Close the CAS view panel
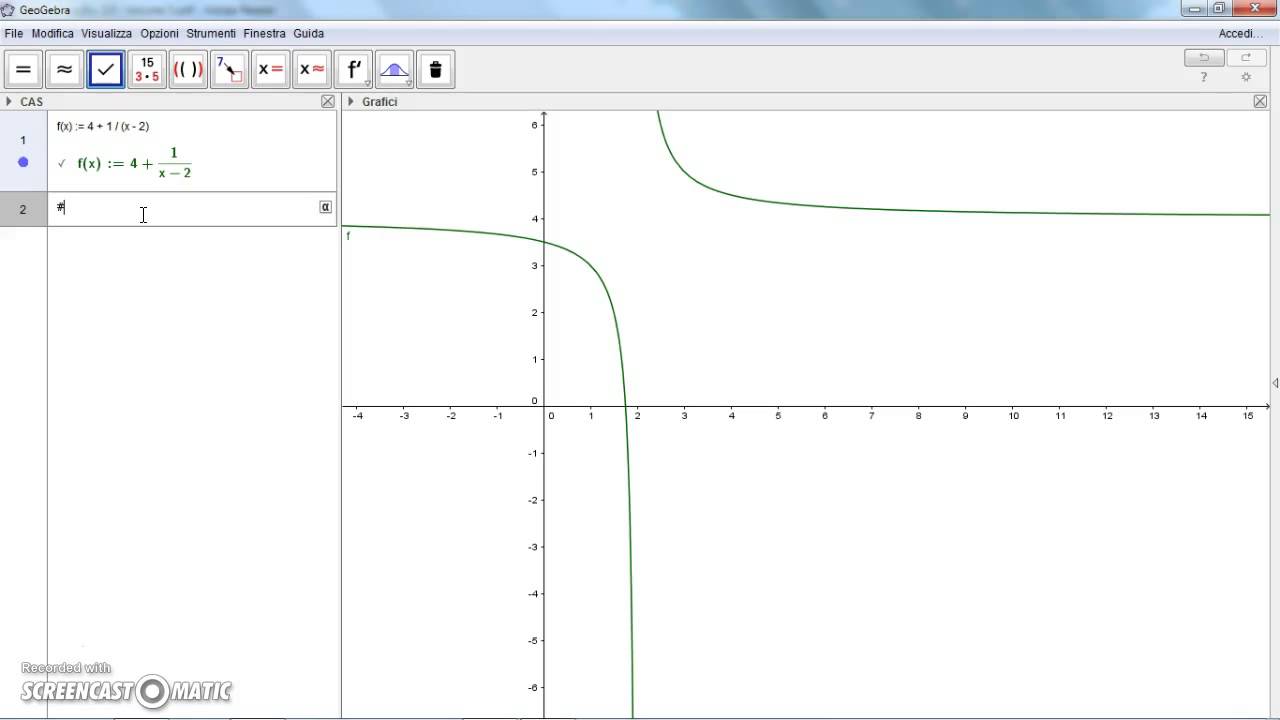 point(328,101)
